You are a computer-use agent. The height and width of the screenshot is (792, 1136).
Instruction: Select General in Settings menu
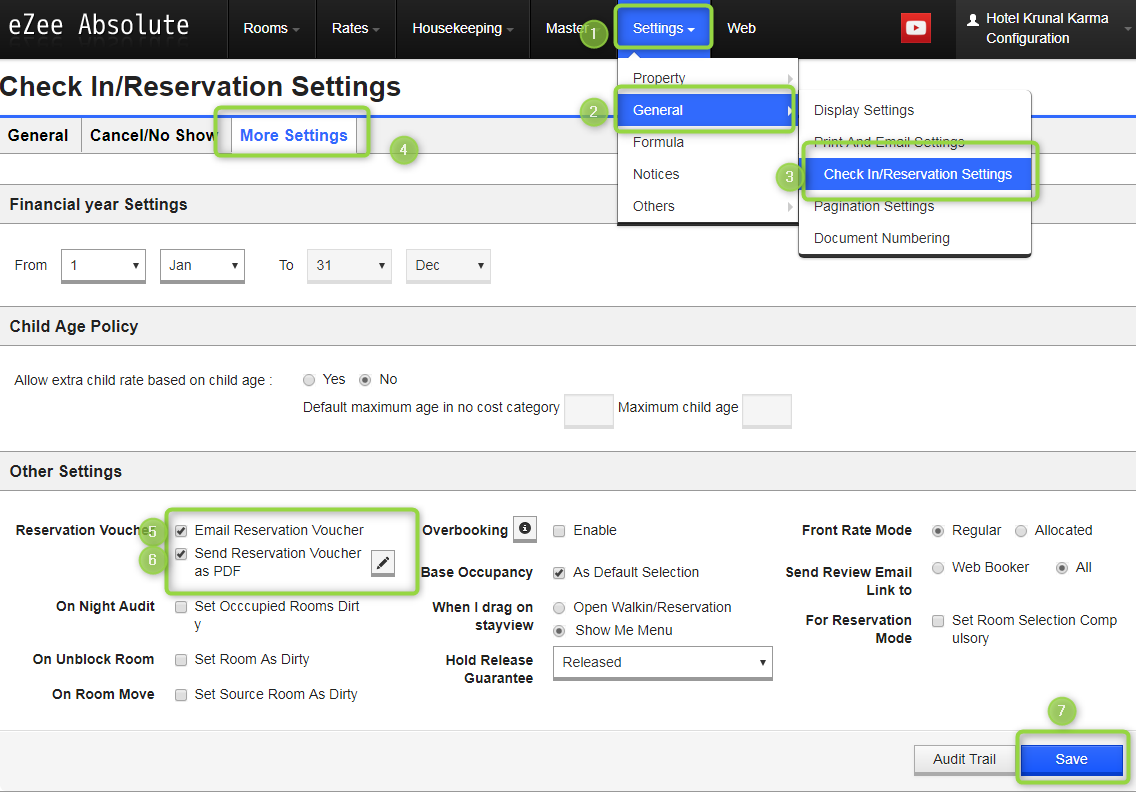(706, 110)
